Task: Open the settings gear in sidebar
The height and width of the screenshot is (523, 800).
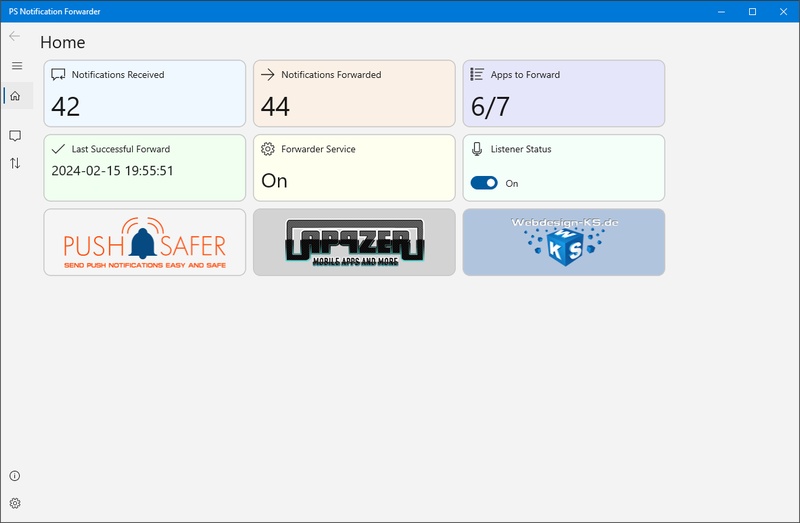Action: (x=15, y=503)
